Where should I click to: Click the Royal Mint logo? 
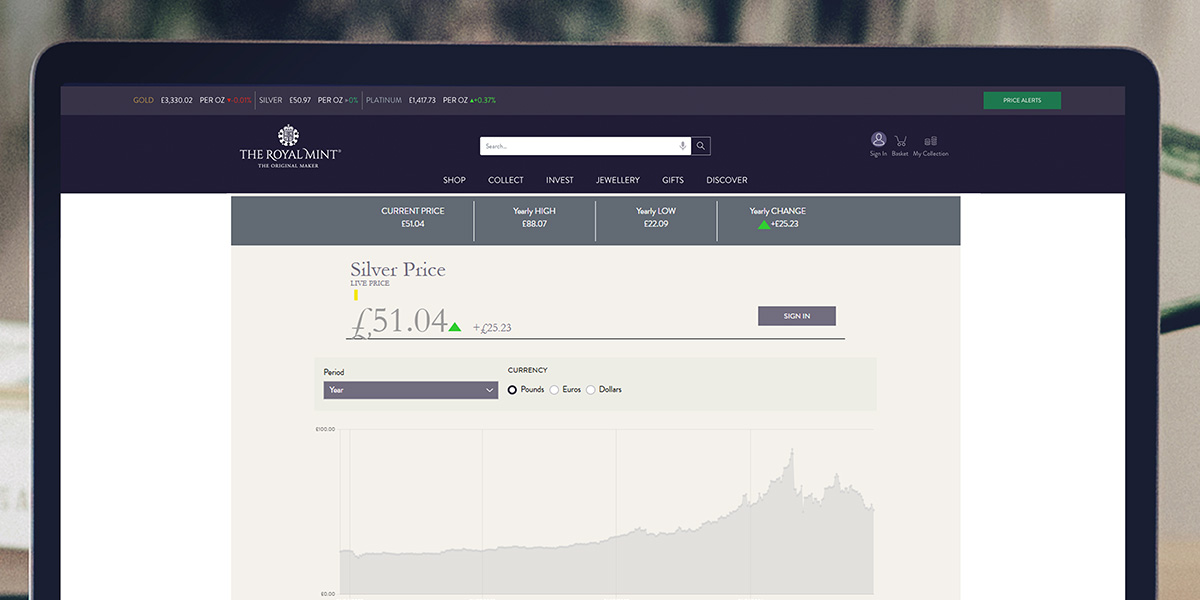click(x=290, y=146)
